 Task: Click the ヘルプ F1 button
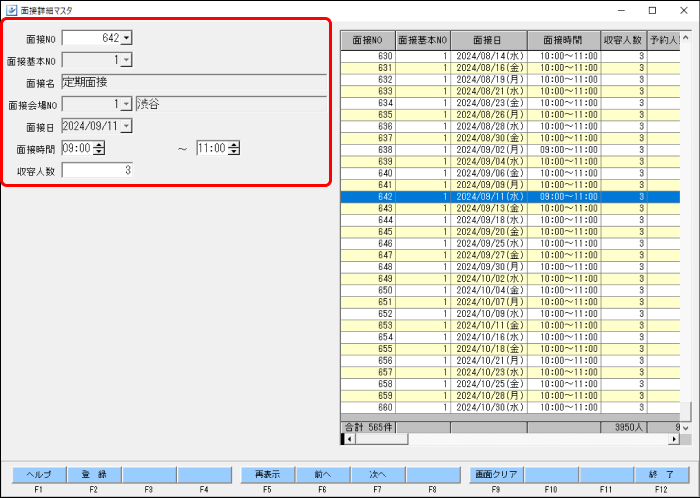(39, 475)
